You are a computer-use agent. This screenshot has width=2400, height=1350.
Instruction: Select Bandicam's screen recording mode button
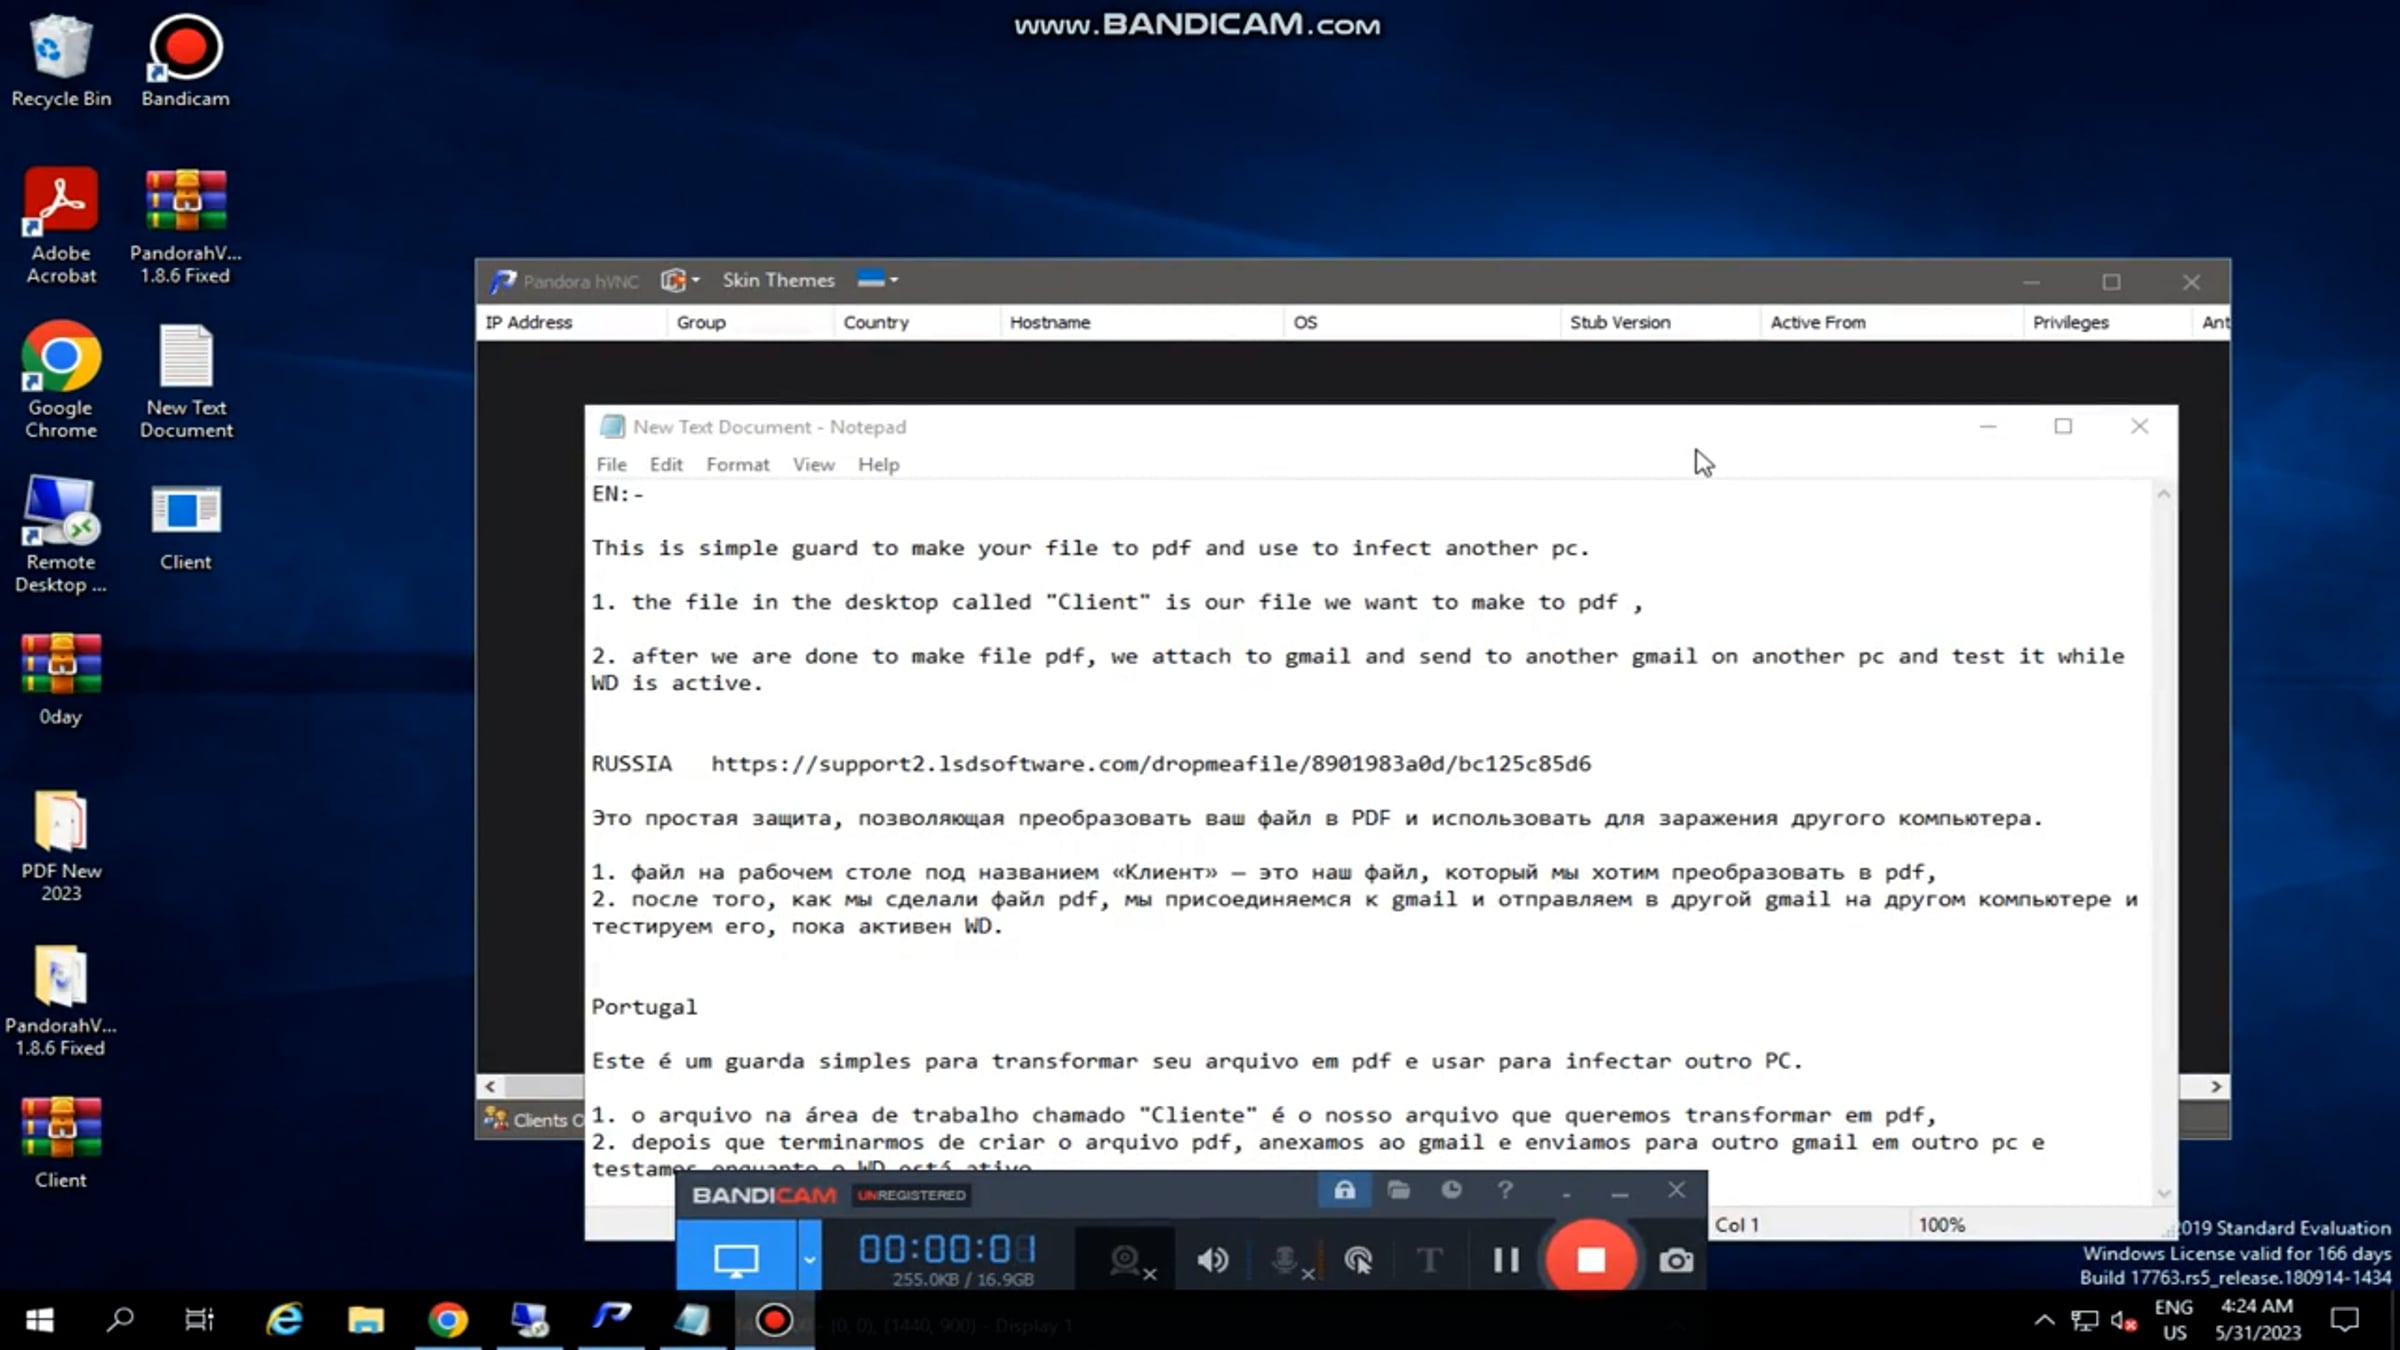point(736,1258)
